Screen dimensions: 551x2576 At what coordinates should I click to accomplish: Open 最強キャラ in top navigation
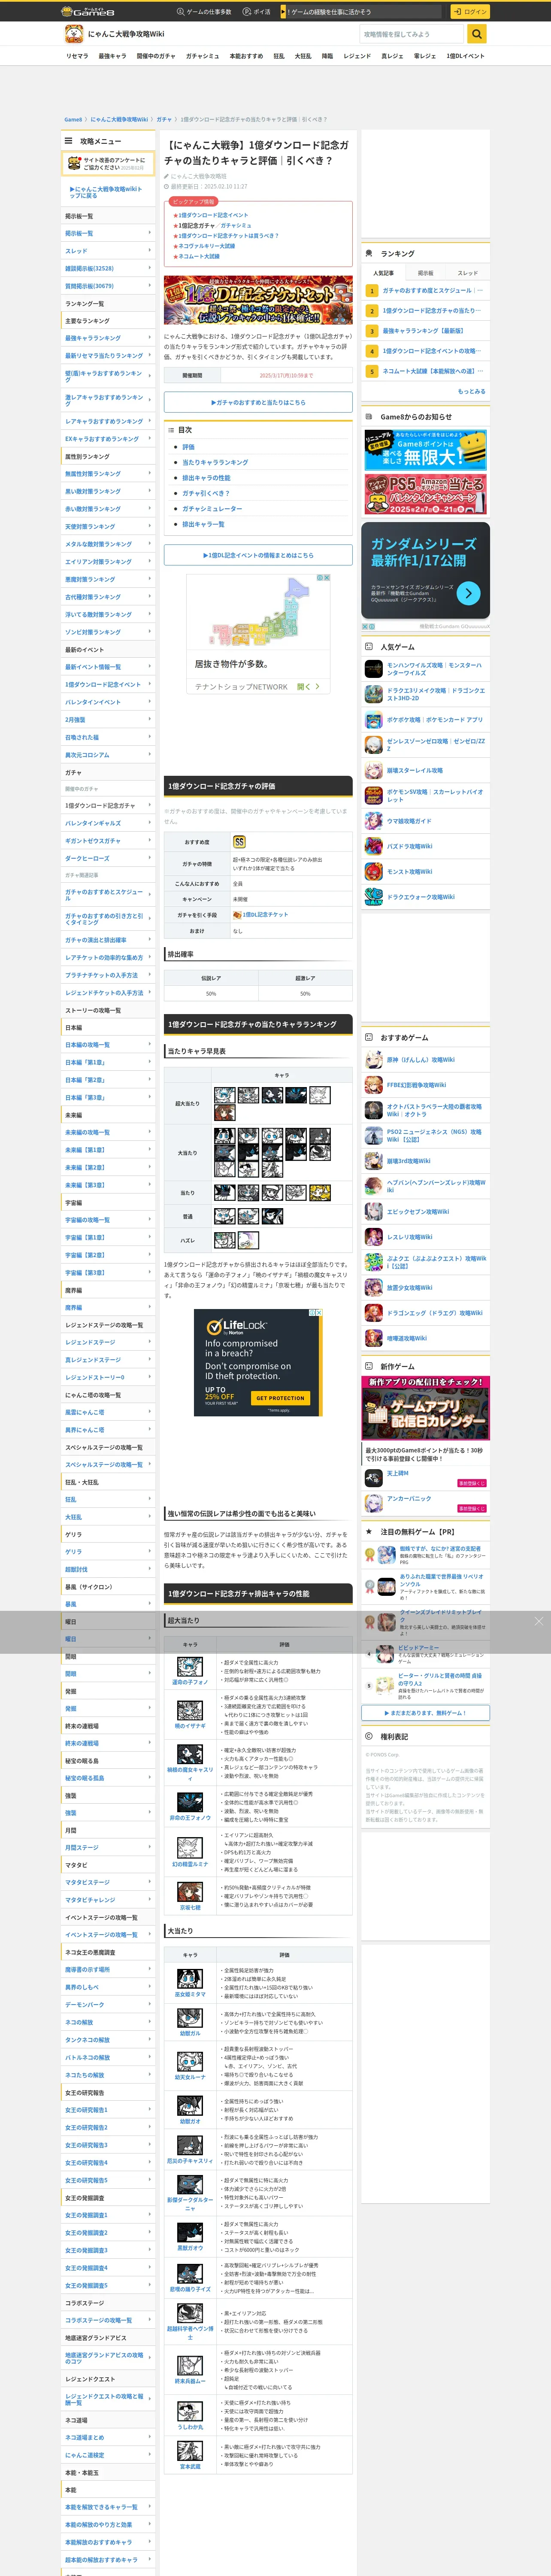(112, 56)
